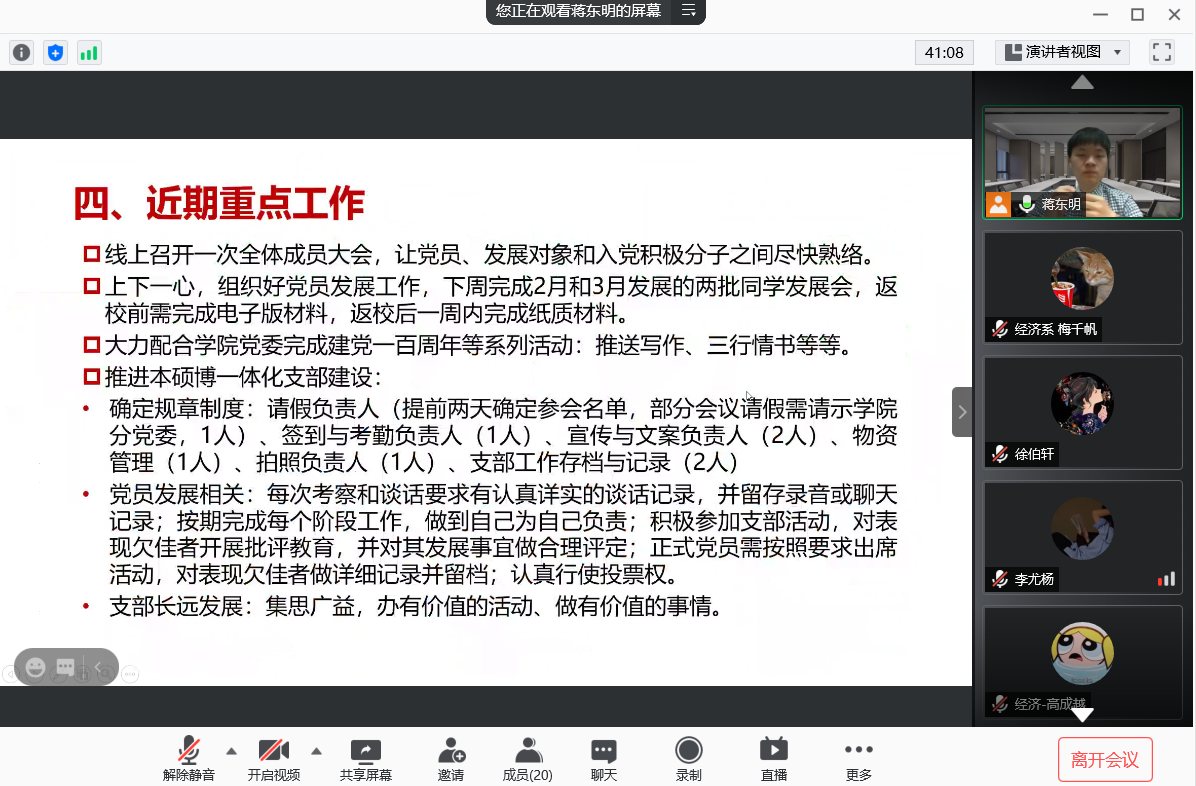Click the Share Screen (共享屏幕) button

click(365, 759)
